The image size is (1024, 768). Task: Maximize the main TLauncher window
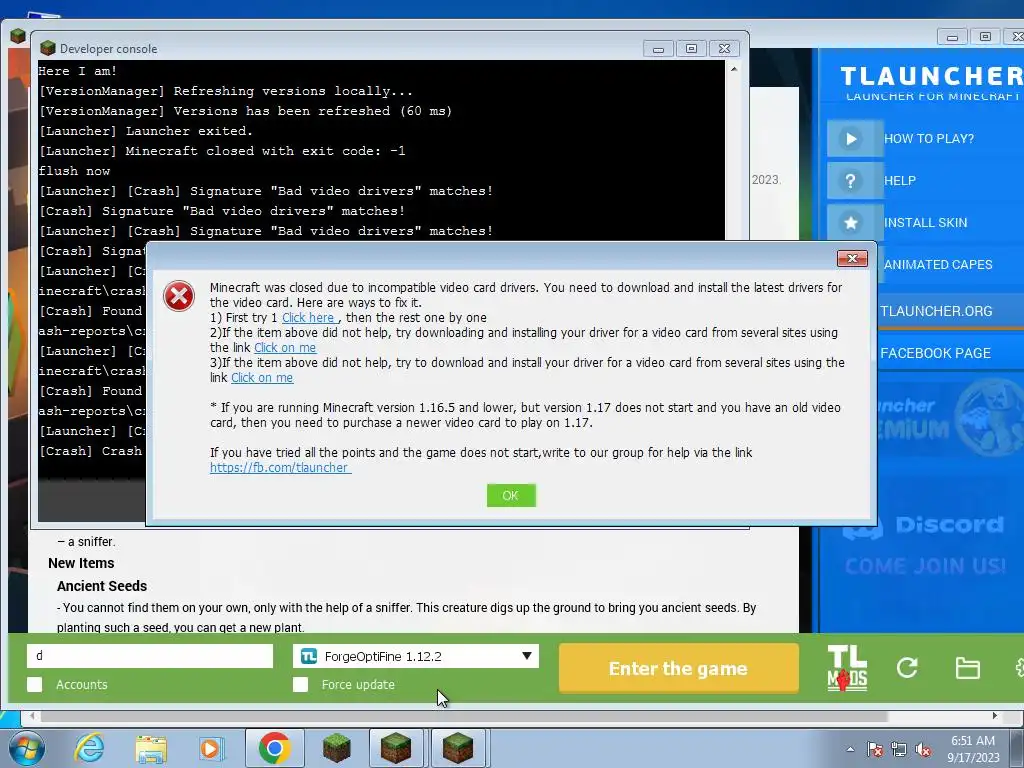pyautogui.click(x=985, y=37)
